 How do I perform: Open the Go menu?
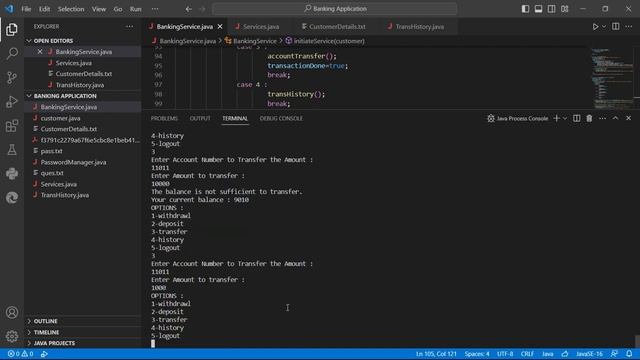(118, 9)
